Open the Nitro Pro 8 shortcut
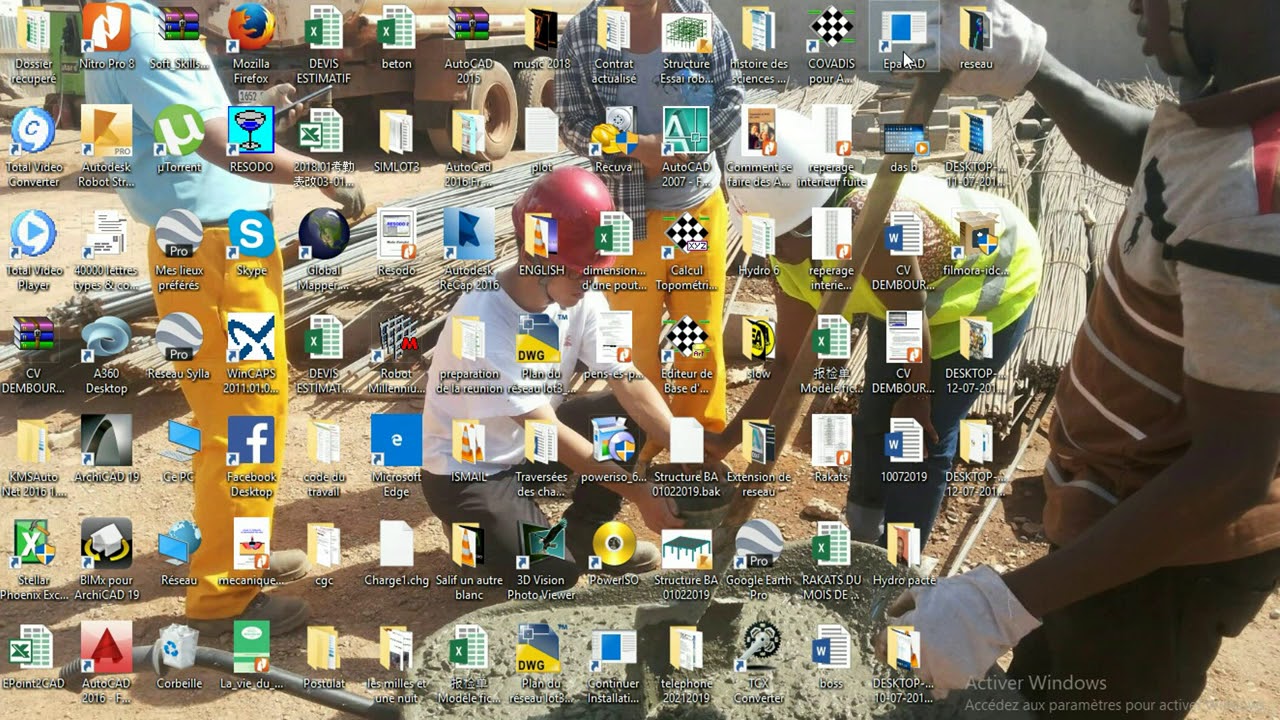Image resolution: width=1280 pixels, height=720 pixels. (106, 39)
